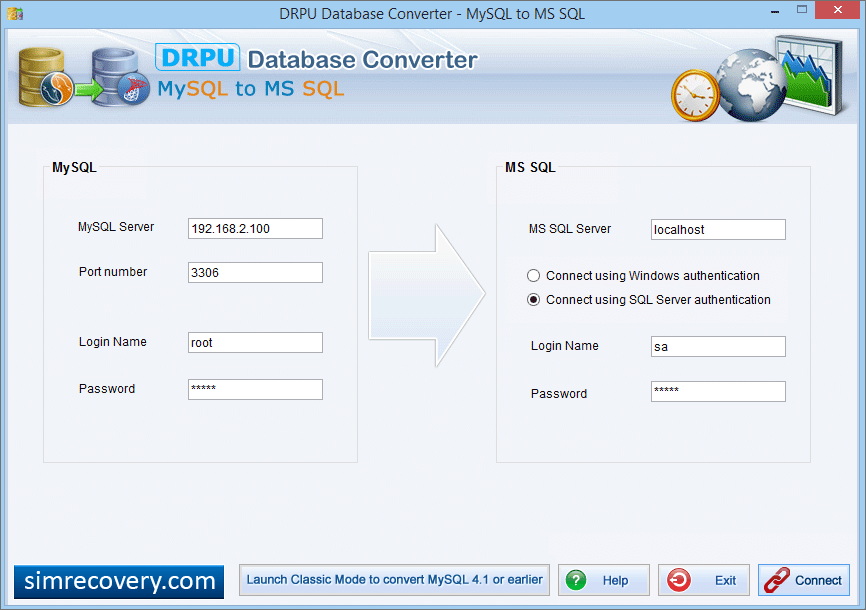
Task: Click the MySQL Login Name field with root
Action: click(x=255, y=343)
